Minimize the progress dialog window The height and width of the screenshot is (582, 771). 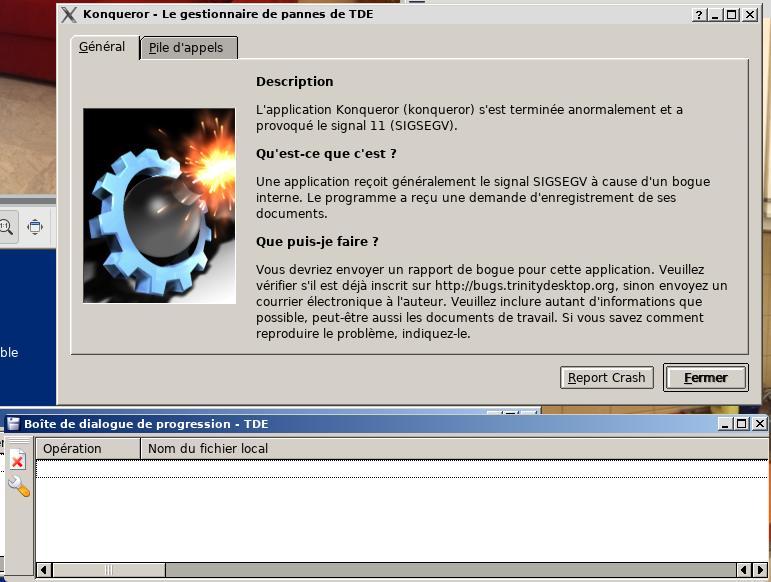click(724, 424)
